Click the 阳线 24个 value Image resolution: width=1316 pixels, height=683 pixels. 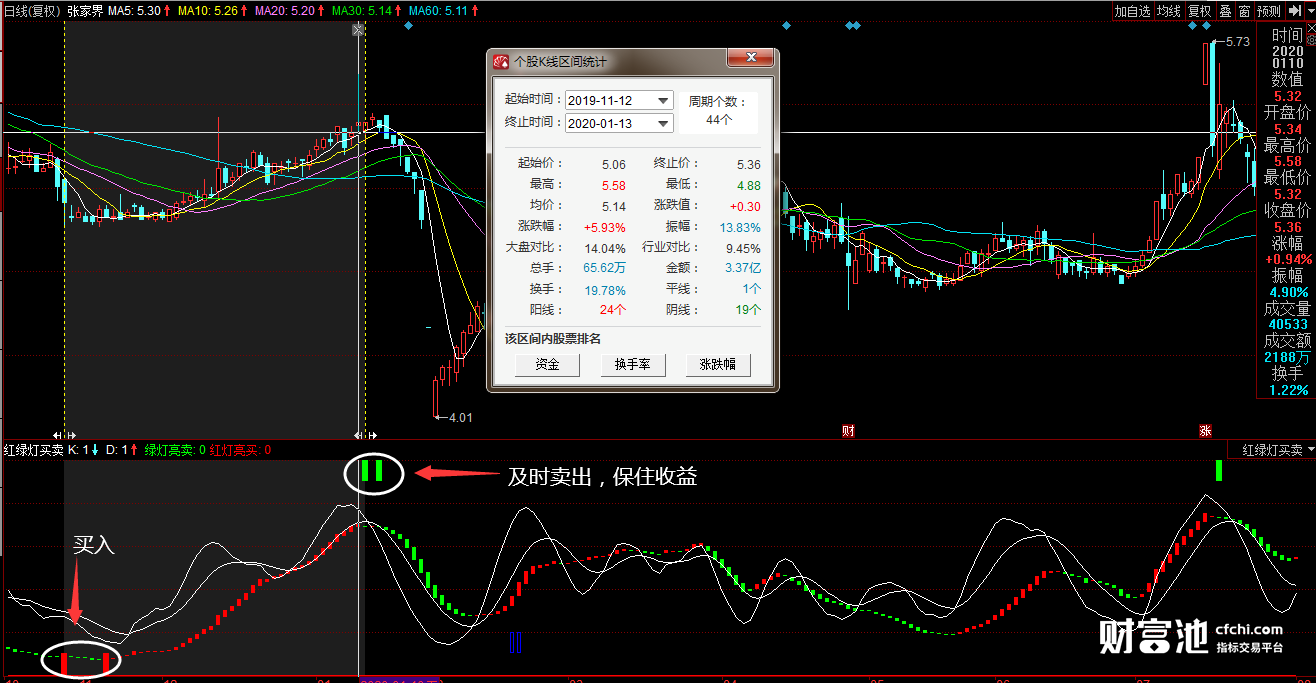click(612, 310)
